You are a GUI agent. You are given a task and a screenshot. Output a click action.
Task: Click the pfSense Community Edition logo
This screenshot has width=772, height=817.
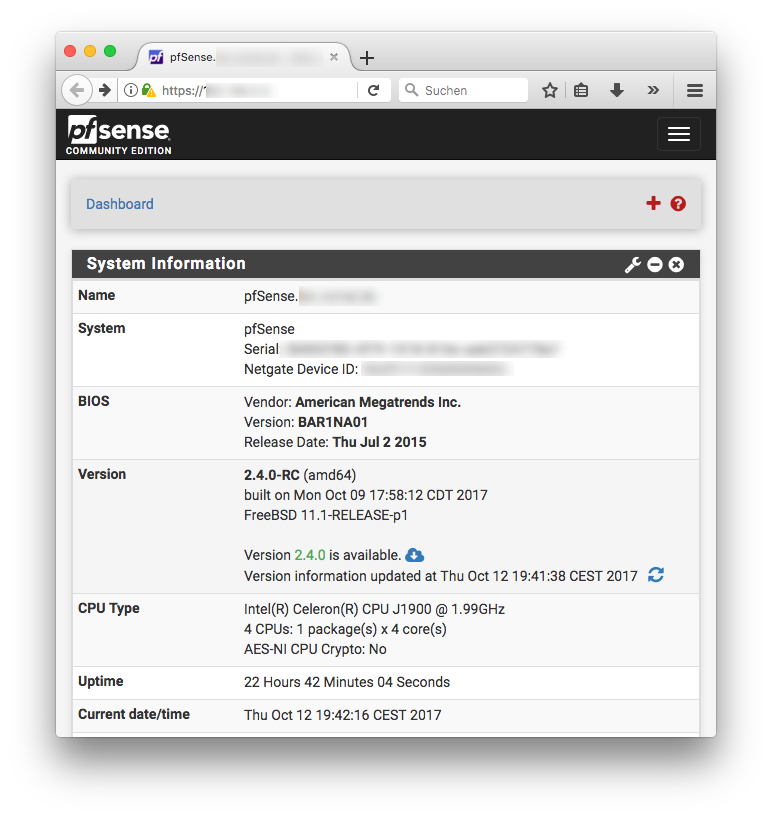point(119,135)
